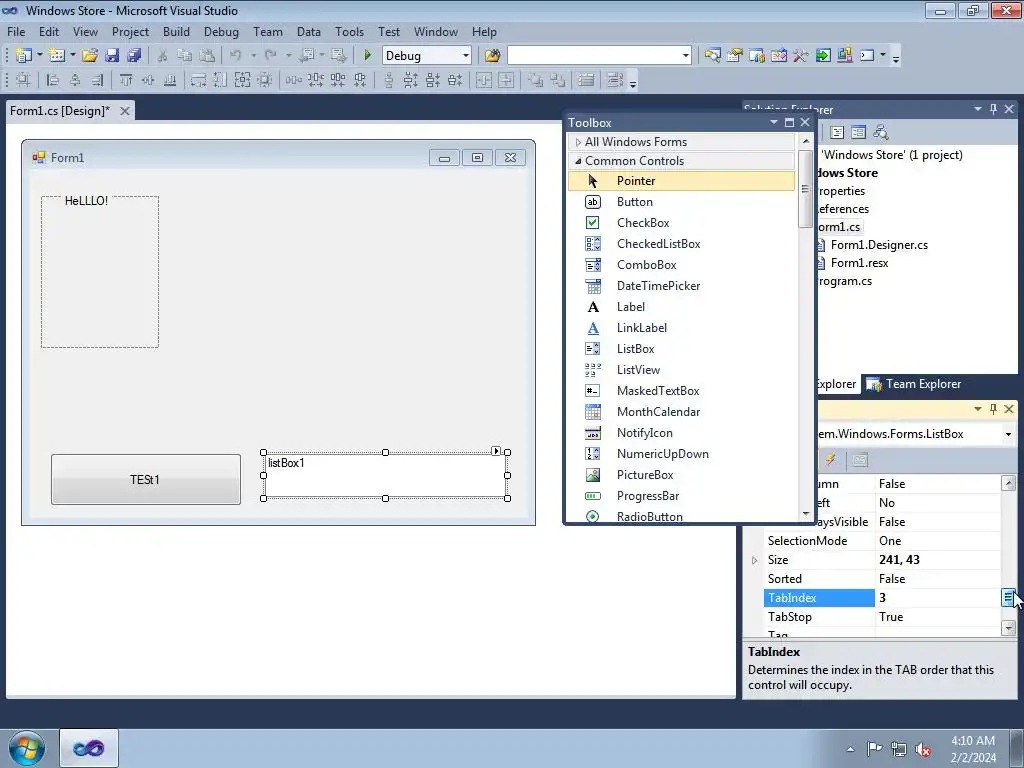Expand the Size property node
The height and width of the screenshot is (768, 1024).
click(754, 560)
